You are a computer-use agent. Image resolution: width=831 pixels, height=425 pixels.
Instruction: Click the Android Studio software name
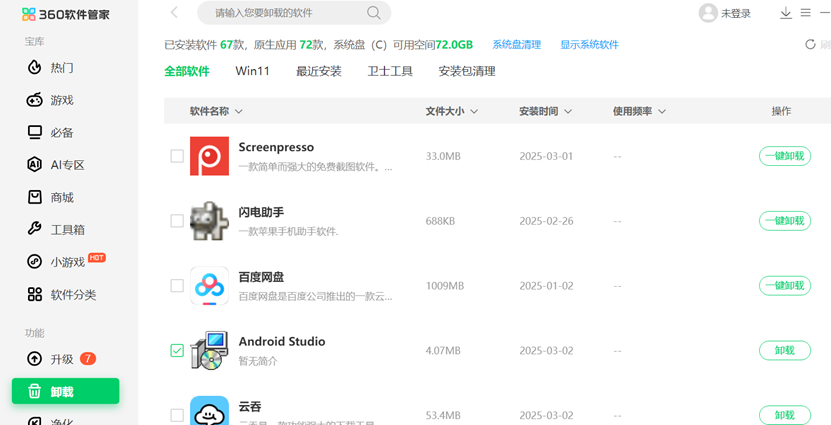click(x=282, y=341)
